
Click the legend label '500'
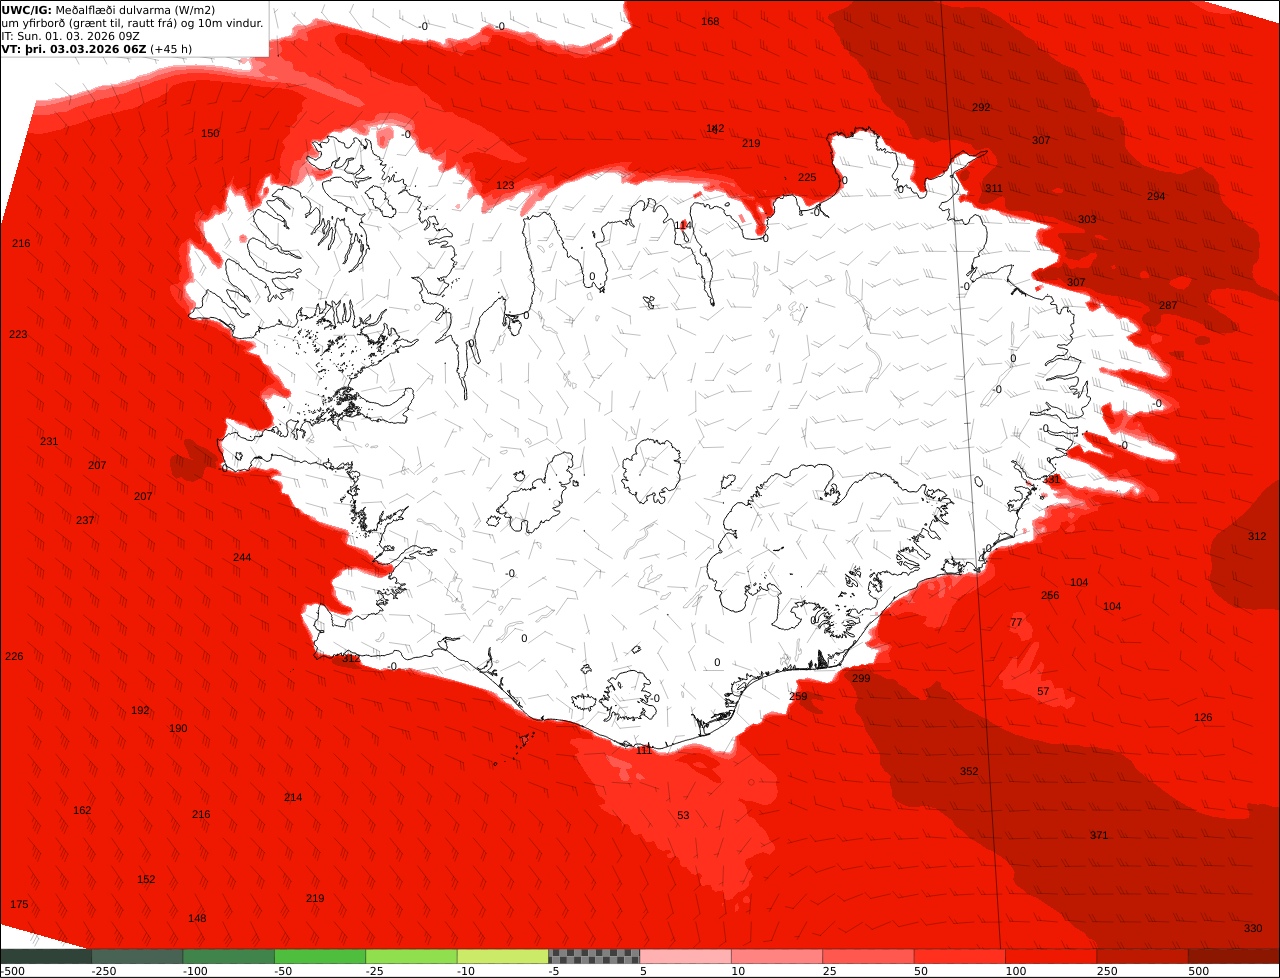coord(1198,971)
